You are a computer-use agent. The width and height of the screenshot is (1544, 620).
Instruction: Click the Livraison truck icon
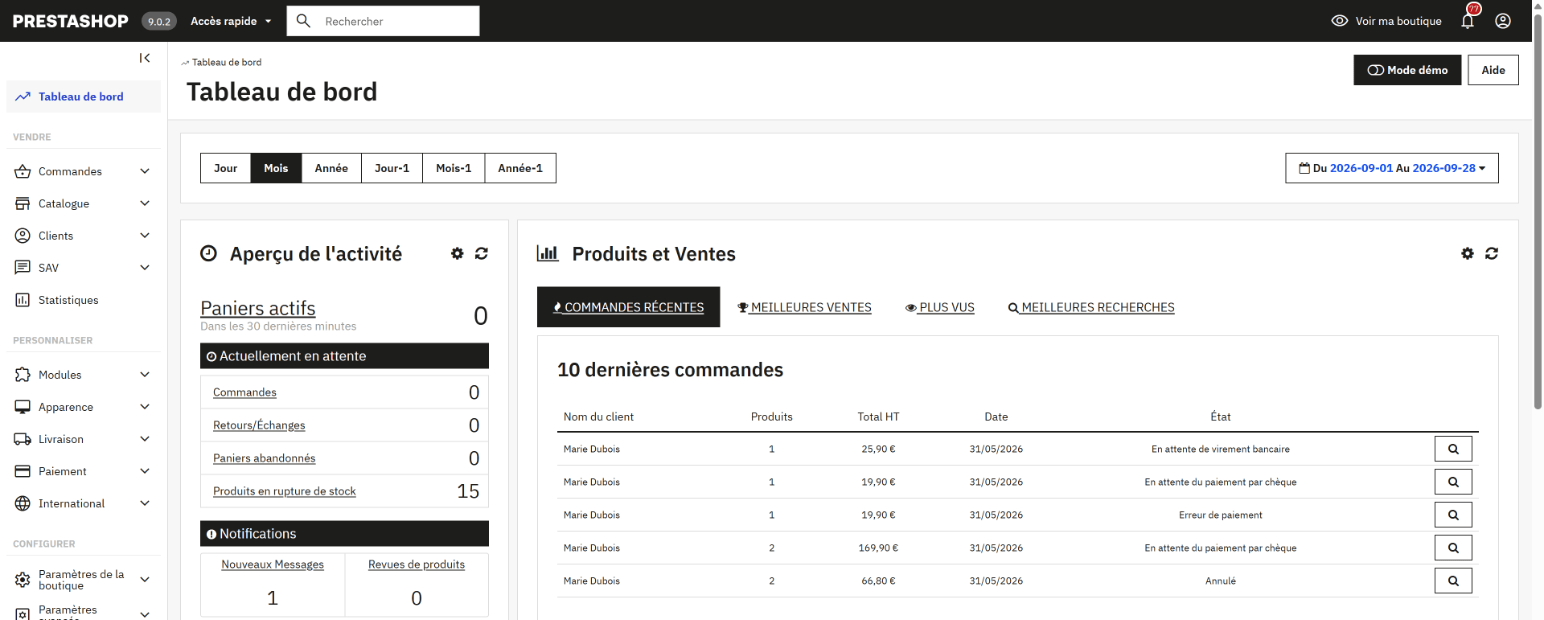22,439
